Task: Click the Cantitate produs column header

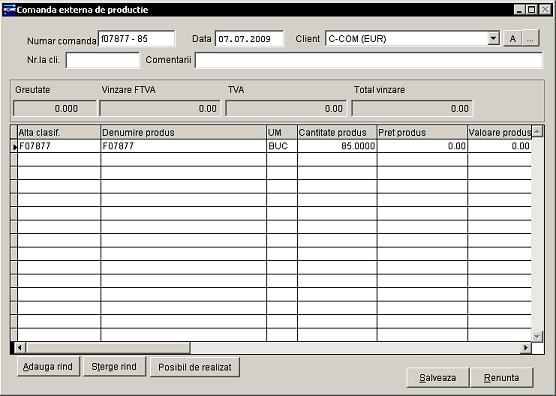Action: tap(337, 132)
